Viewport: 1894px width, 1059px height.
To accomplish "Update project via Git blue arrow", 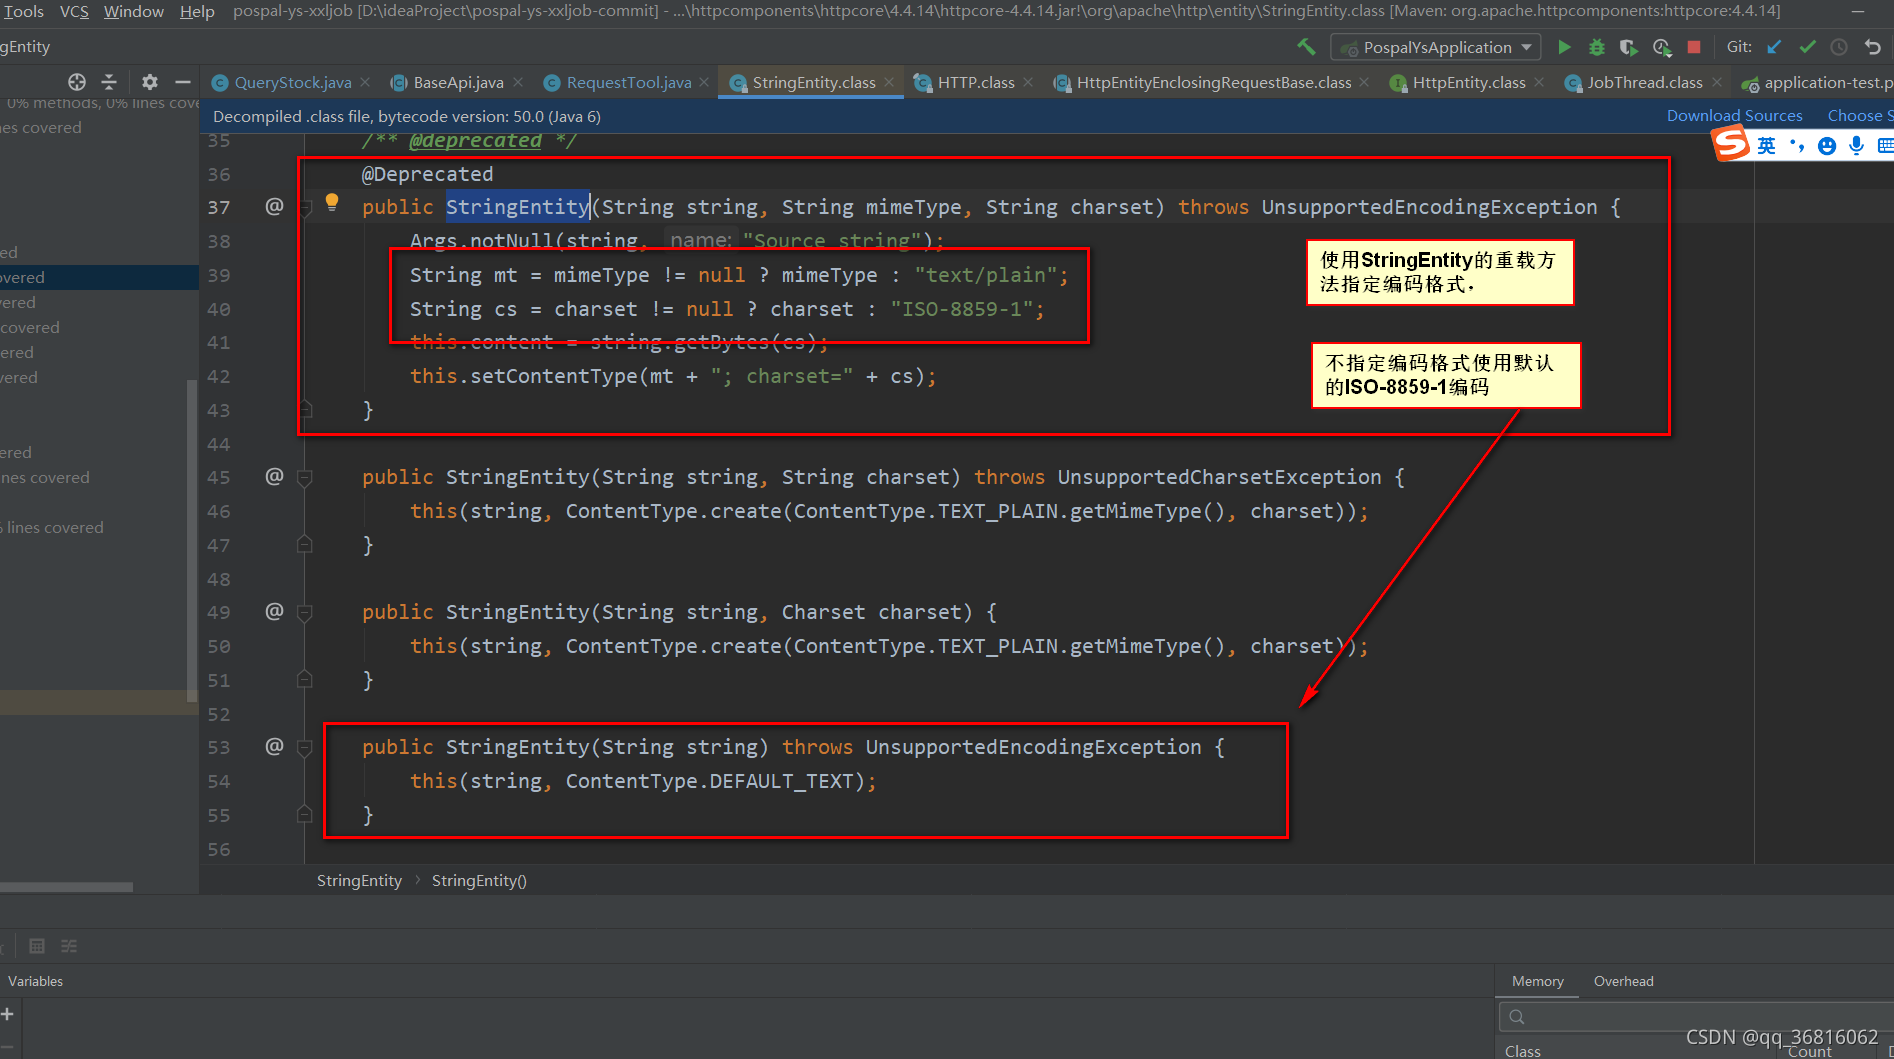I will coord(1774,47).
